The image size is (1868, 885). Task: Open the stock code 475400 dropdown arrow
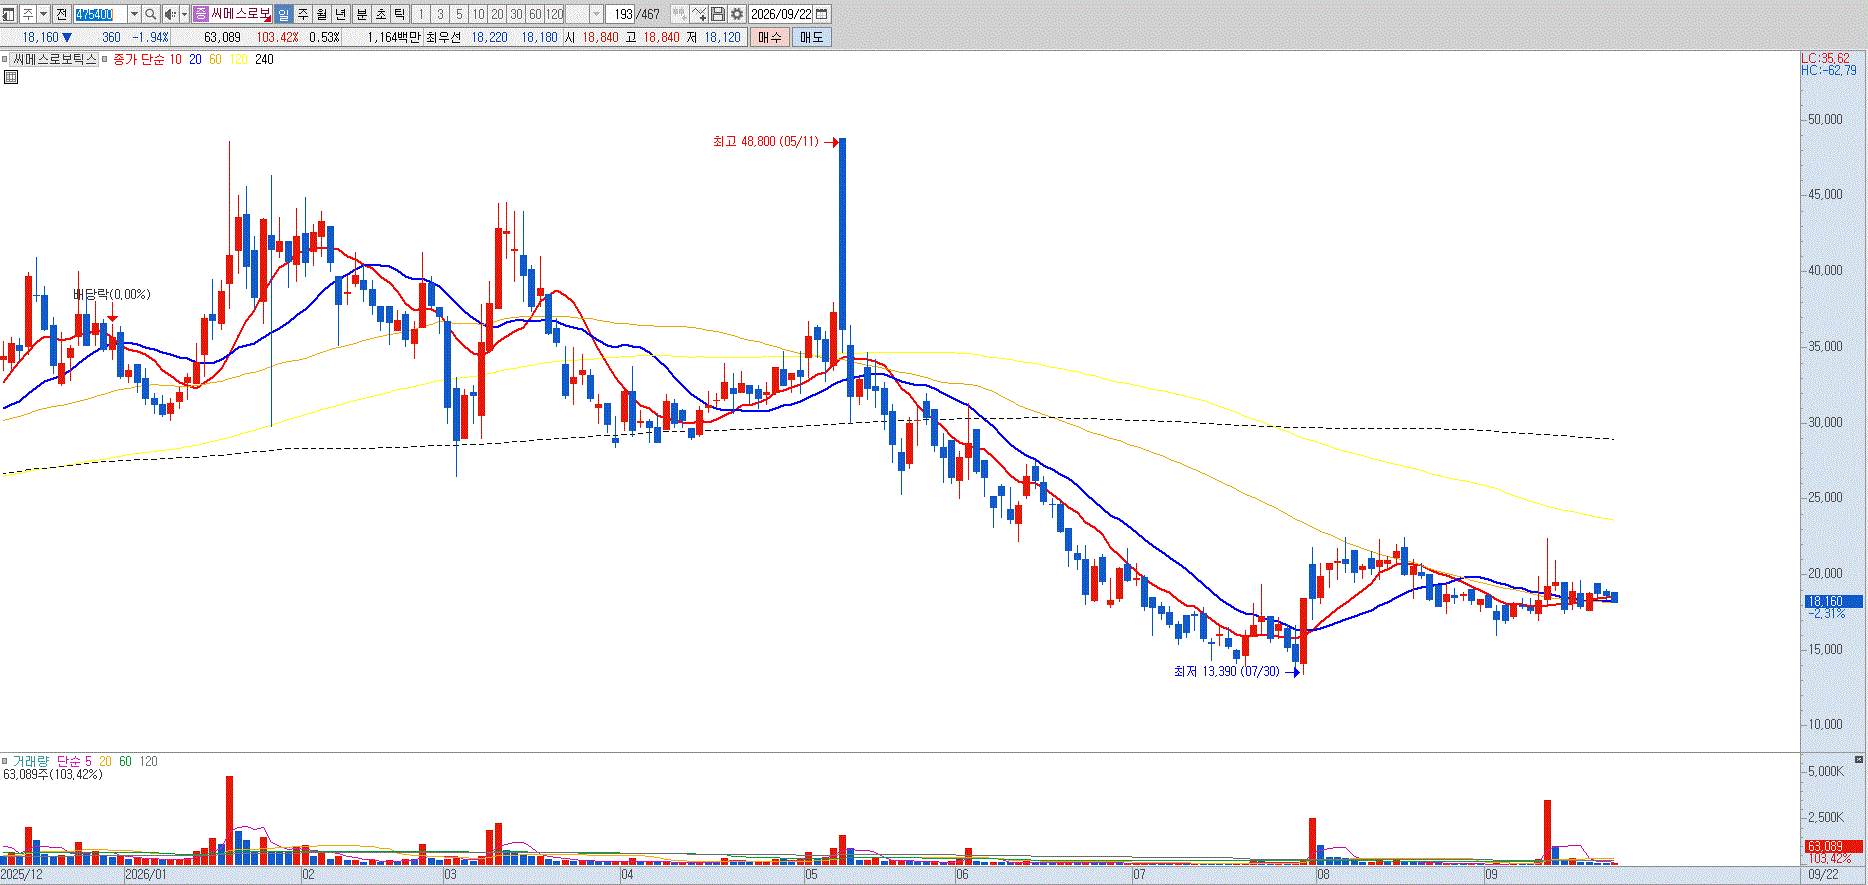coord(134,14)
